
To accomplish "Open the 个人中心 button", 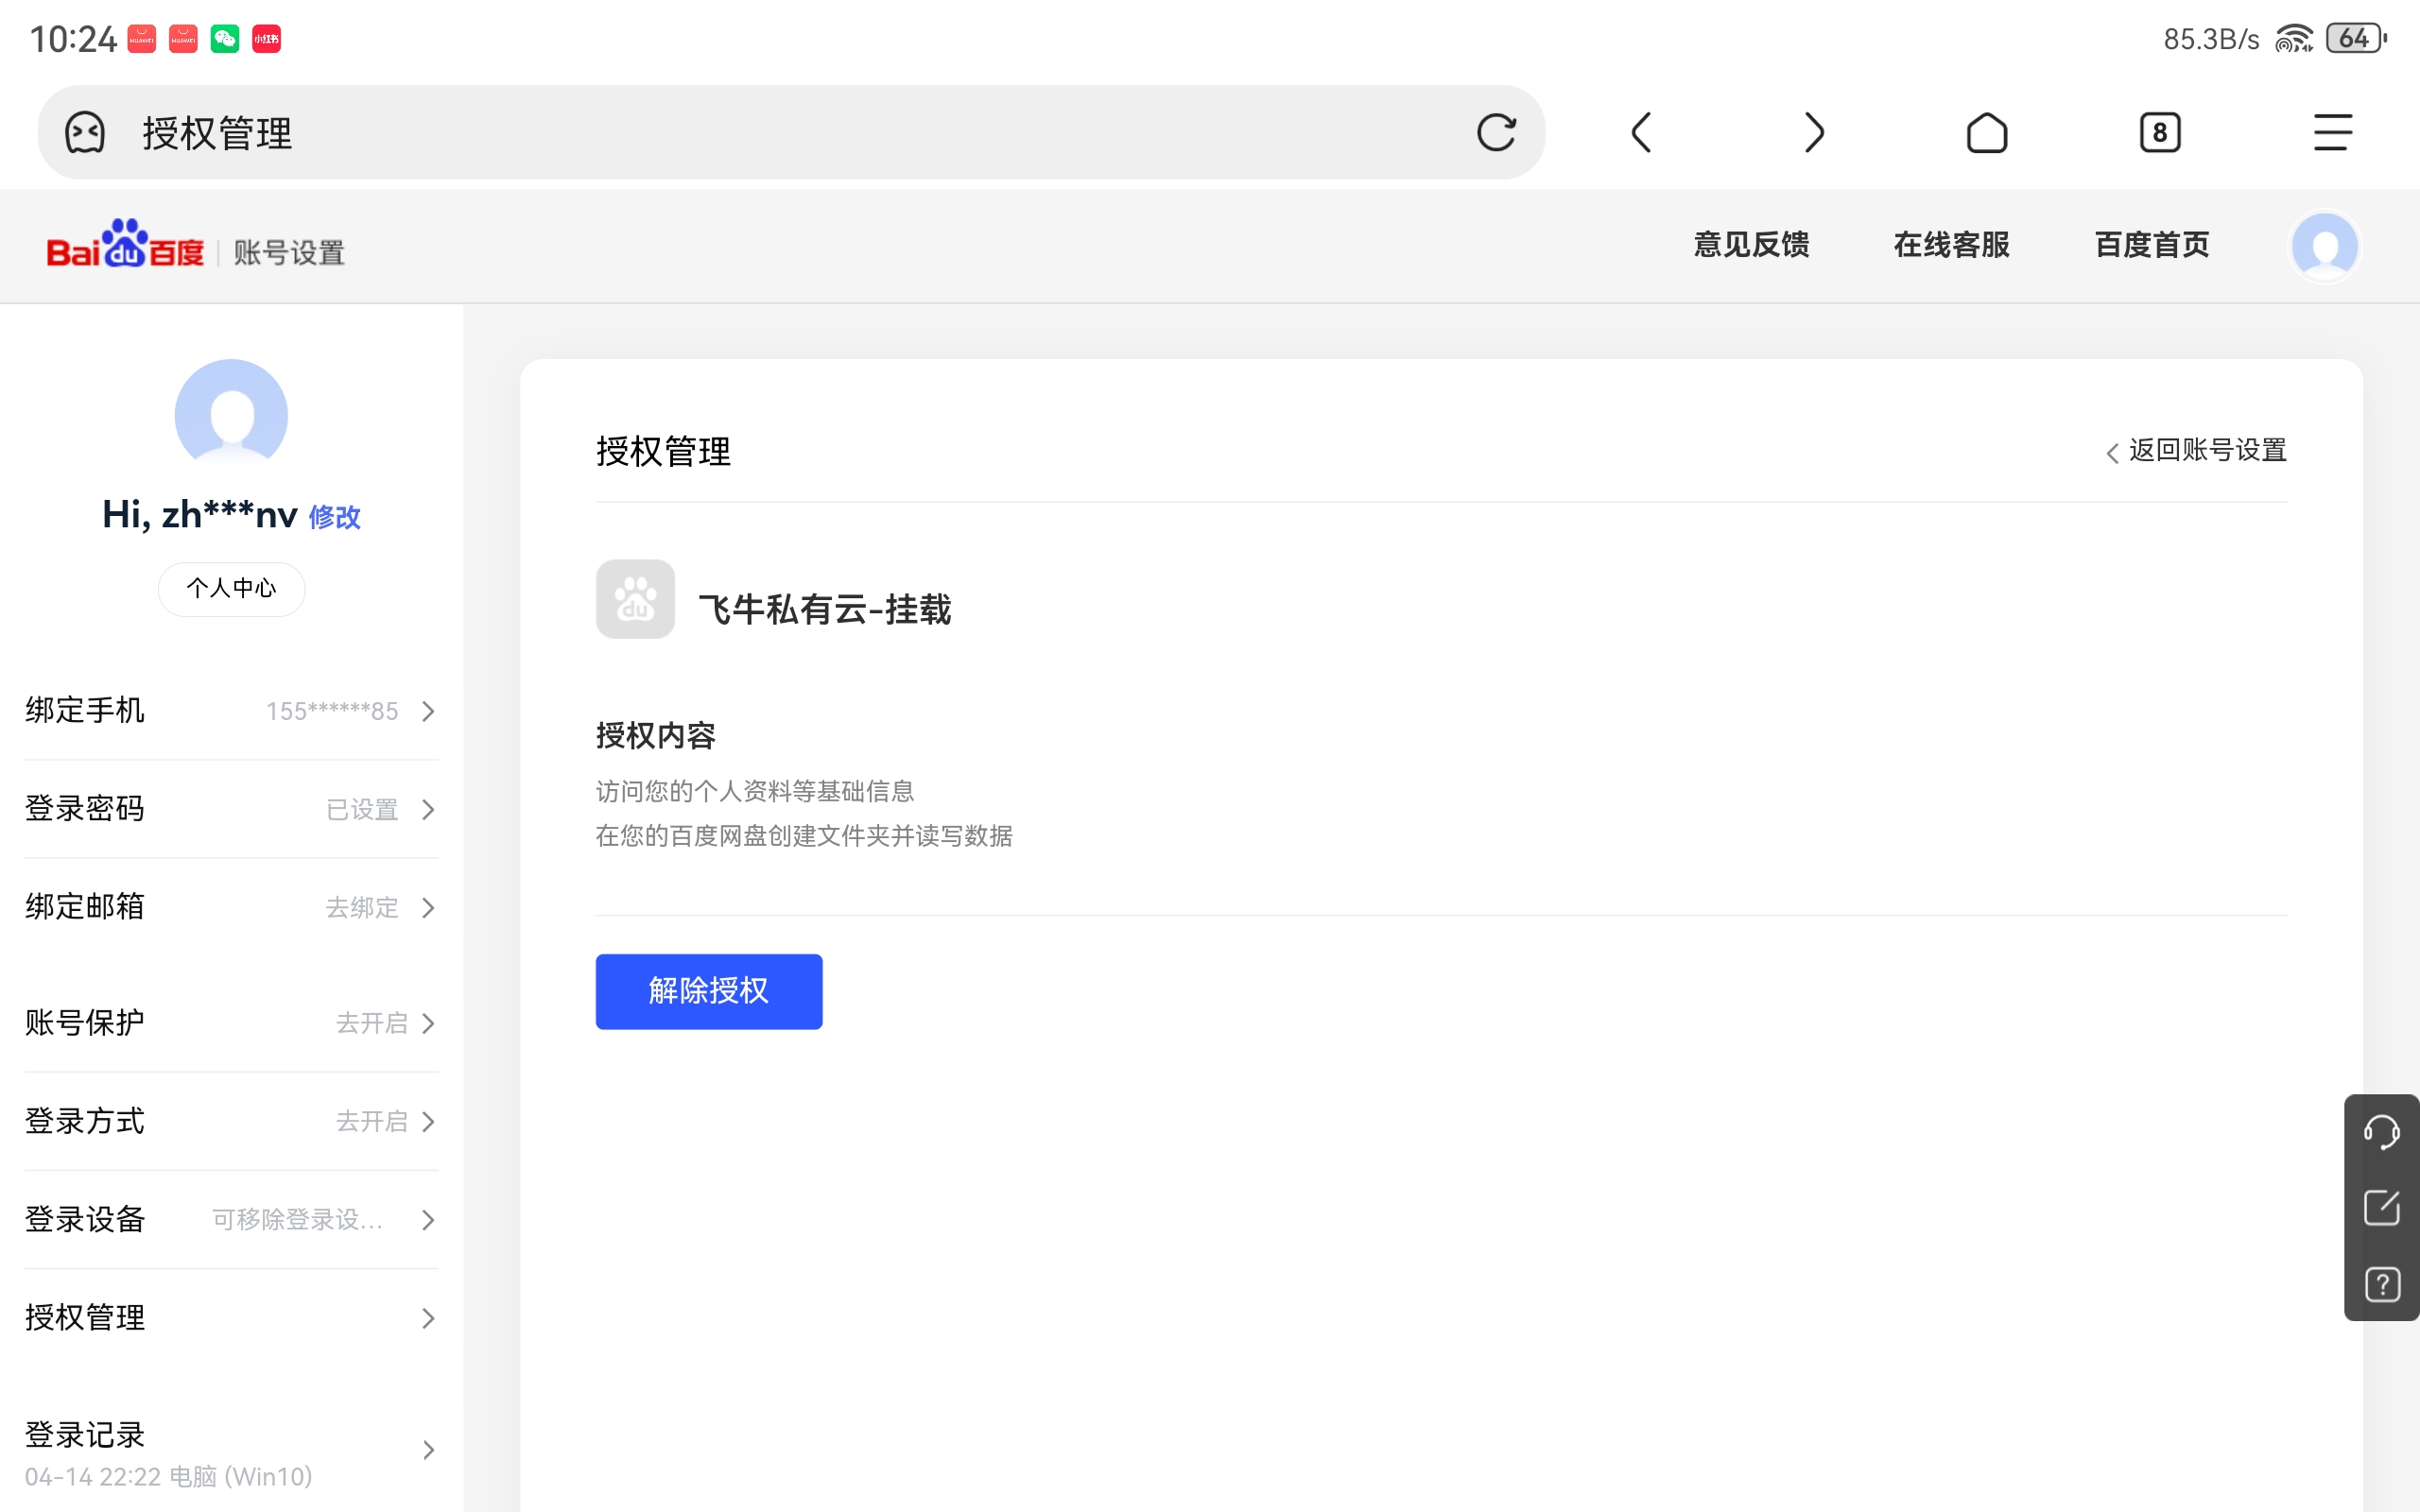I will pos(231,588).
